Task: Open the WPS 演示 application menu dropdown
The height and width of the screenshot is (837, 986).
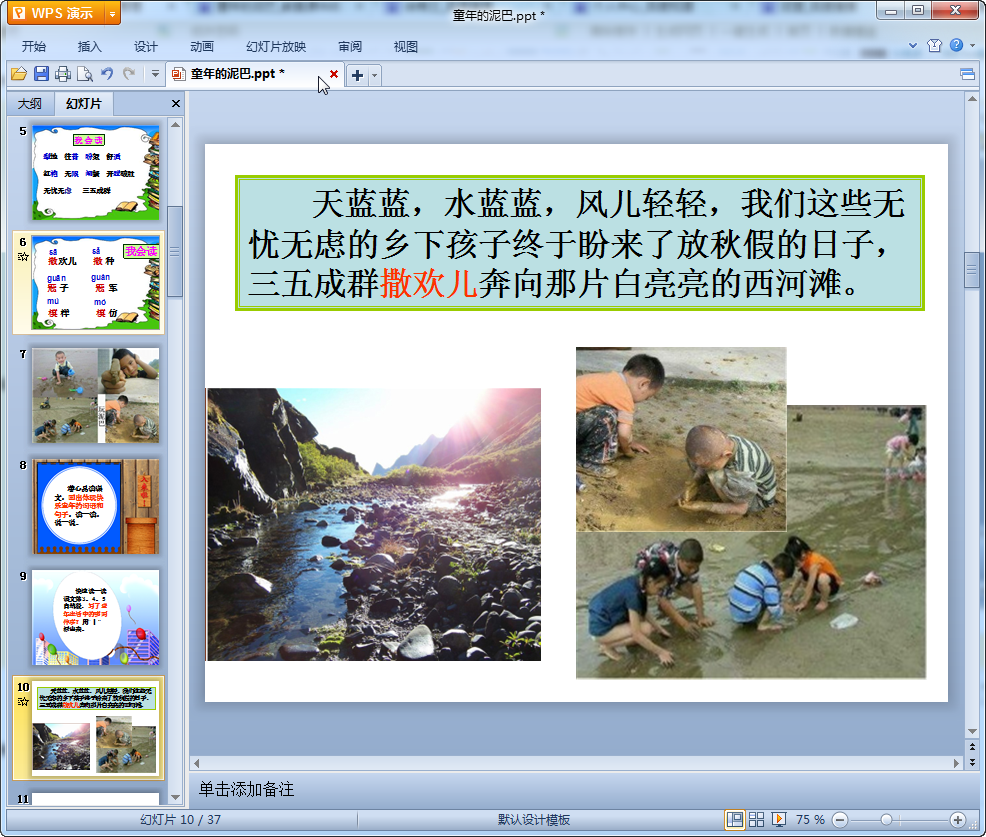Action: [x=112, y=13]
